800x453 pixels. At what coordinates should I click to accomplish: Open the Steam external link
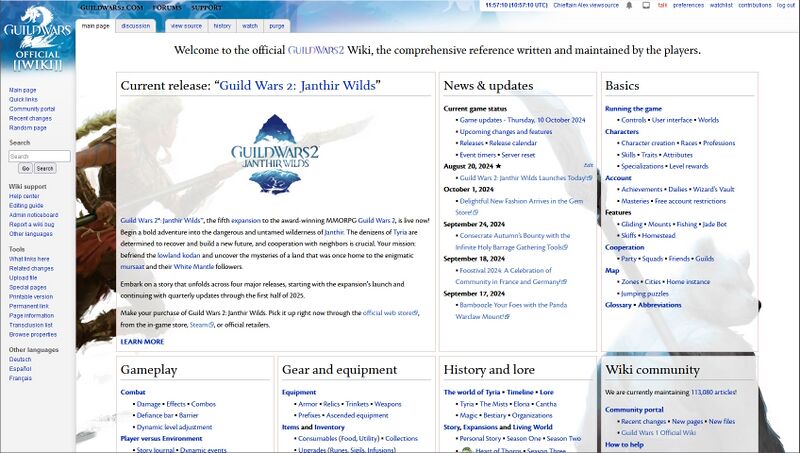(202, 324)
